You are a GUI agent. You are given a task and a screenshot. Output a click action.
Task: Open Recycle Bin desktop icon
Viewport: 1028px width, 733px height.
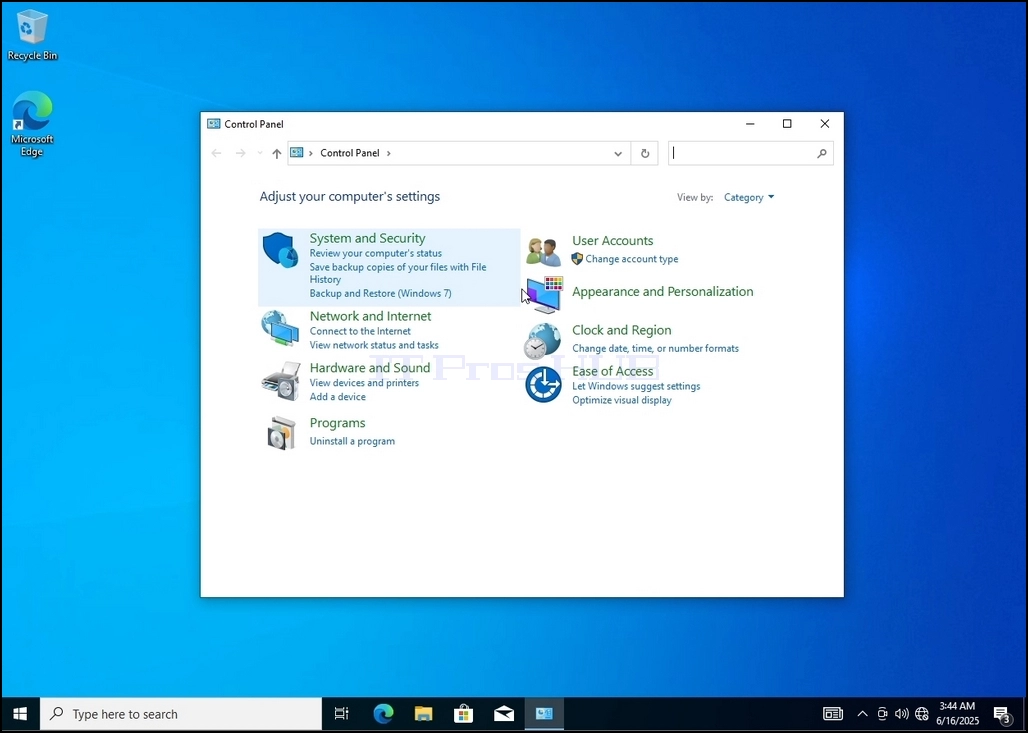pos(32,35)
